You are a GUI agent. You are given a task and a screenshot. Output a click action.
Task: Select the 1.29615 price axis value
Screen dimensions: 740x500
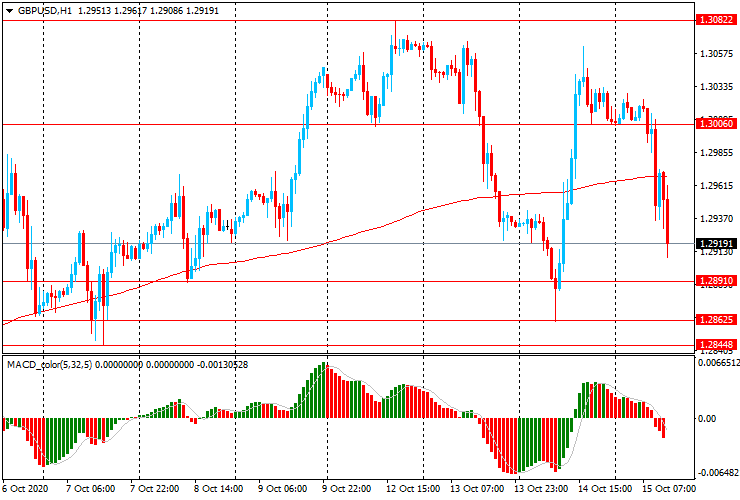click(717, 186)
